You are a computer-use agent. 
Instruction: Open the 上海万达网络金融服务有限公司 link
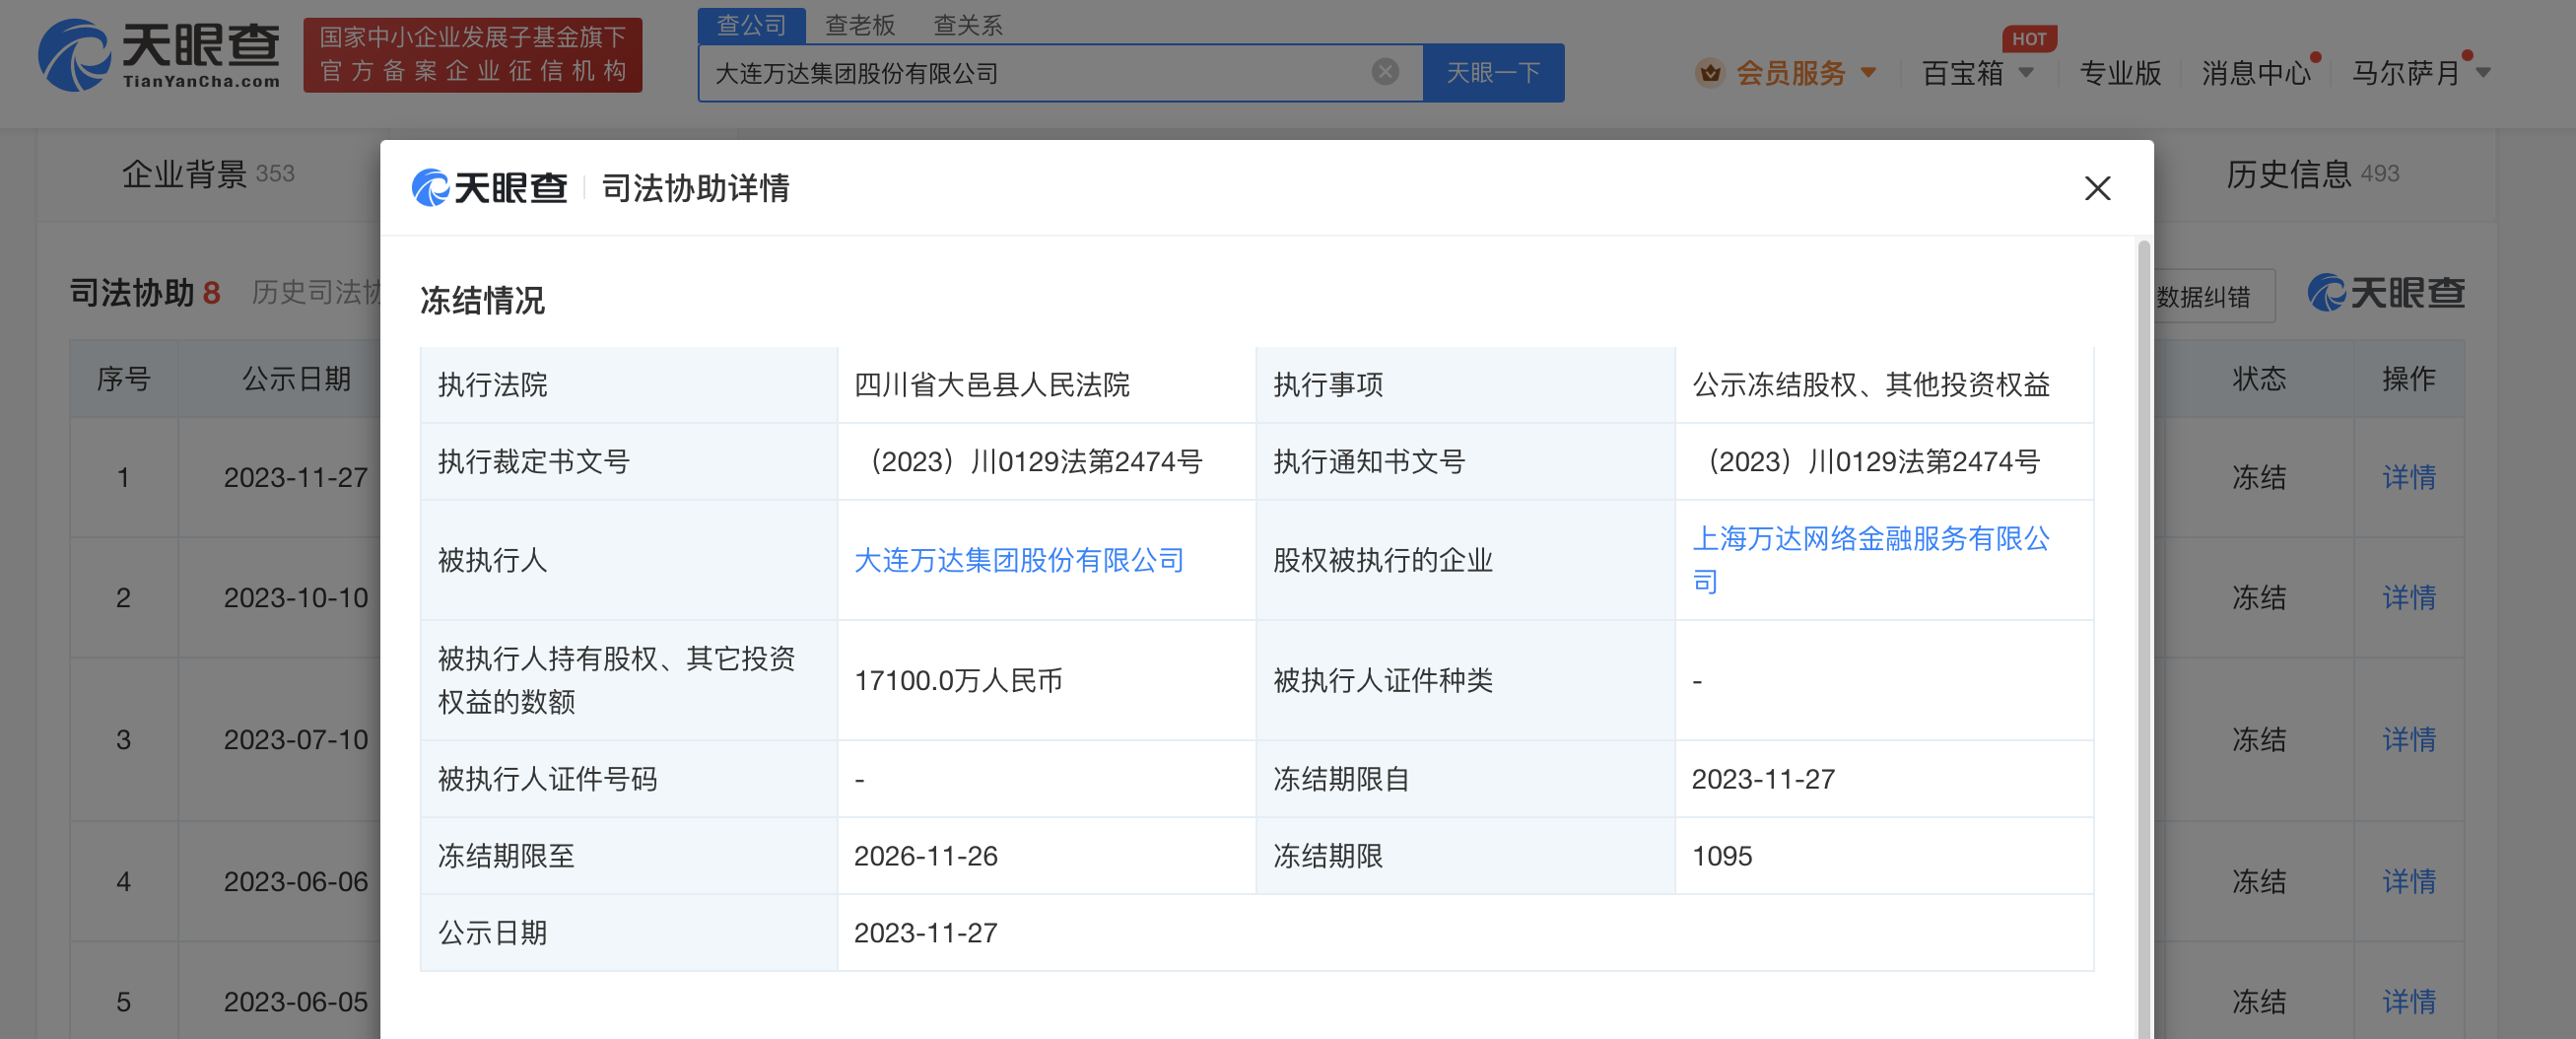(1870, 560)
